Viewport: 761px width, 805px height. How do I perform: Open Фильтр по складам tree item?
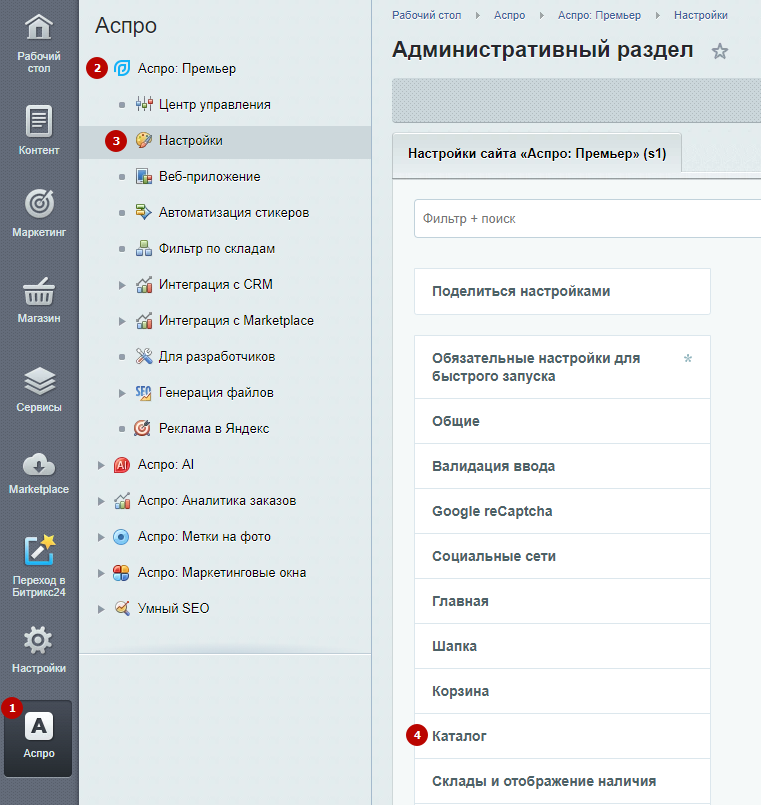(x=217, y=248)
